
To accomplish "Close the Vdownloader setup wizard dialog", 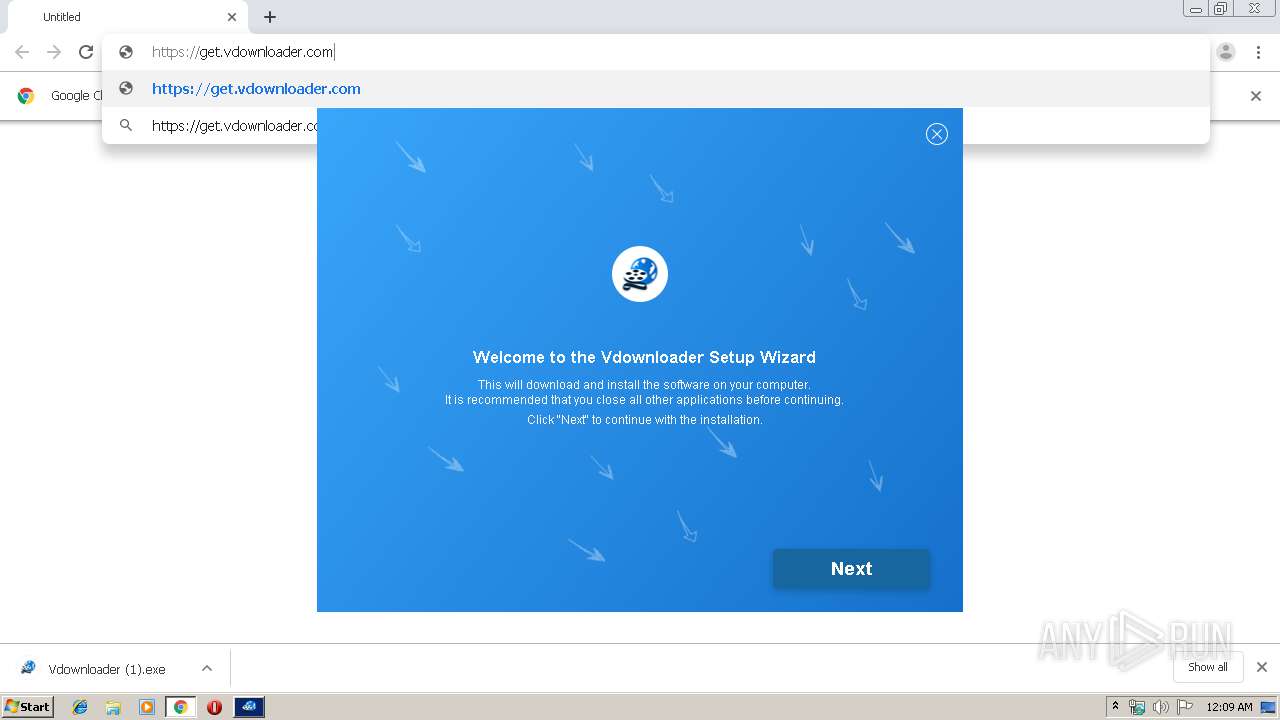I will (x=936, y=134).
